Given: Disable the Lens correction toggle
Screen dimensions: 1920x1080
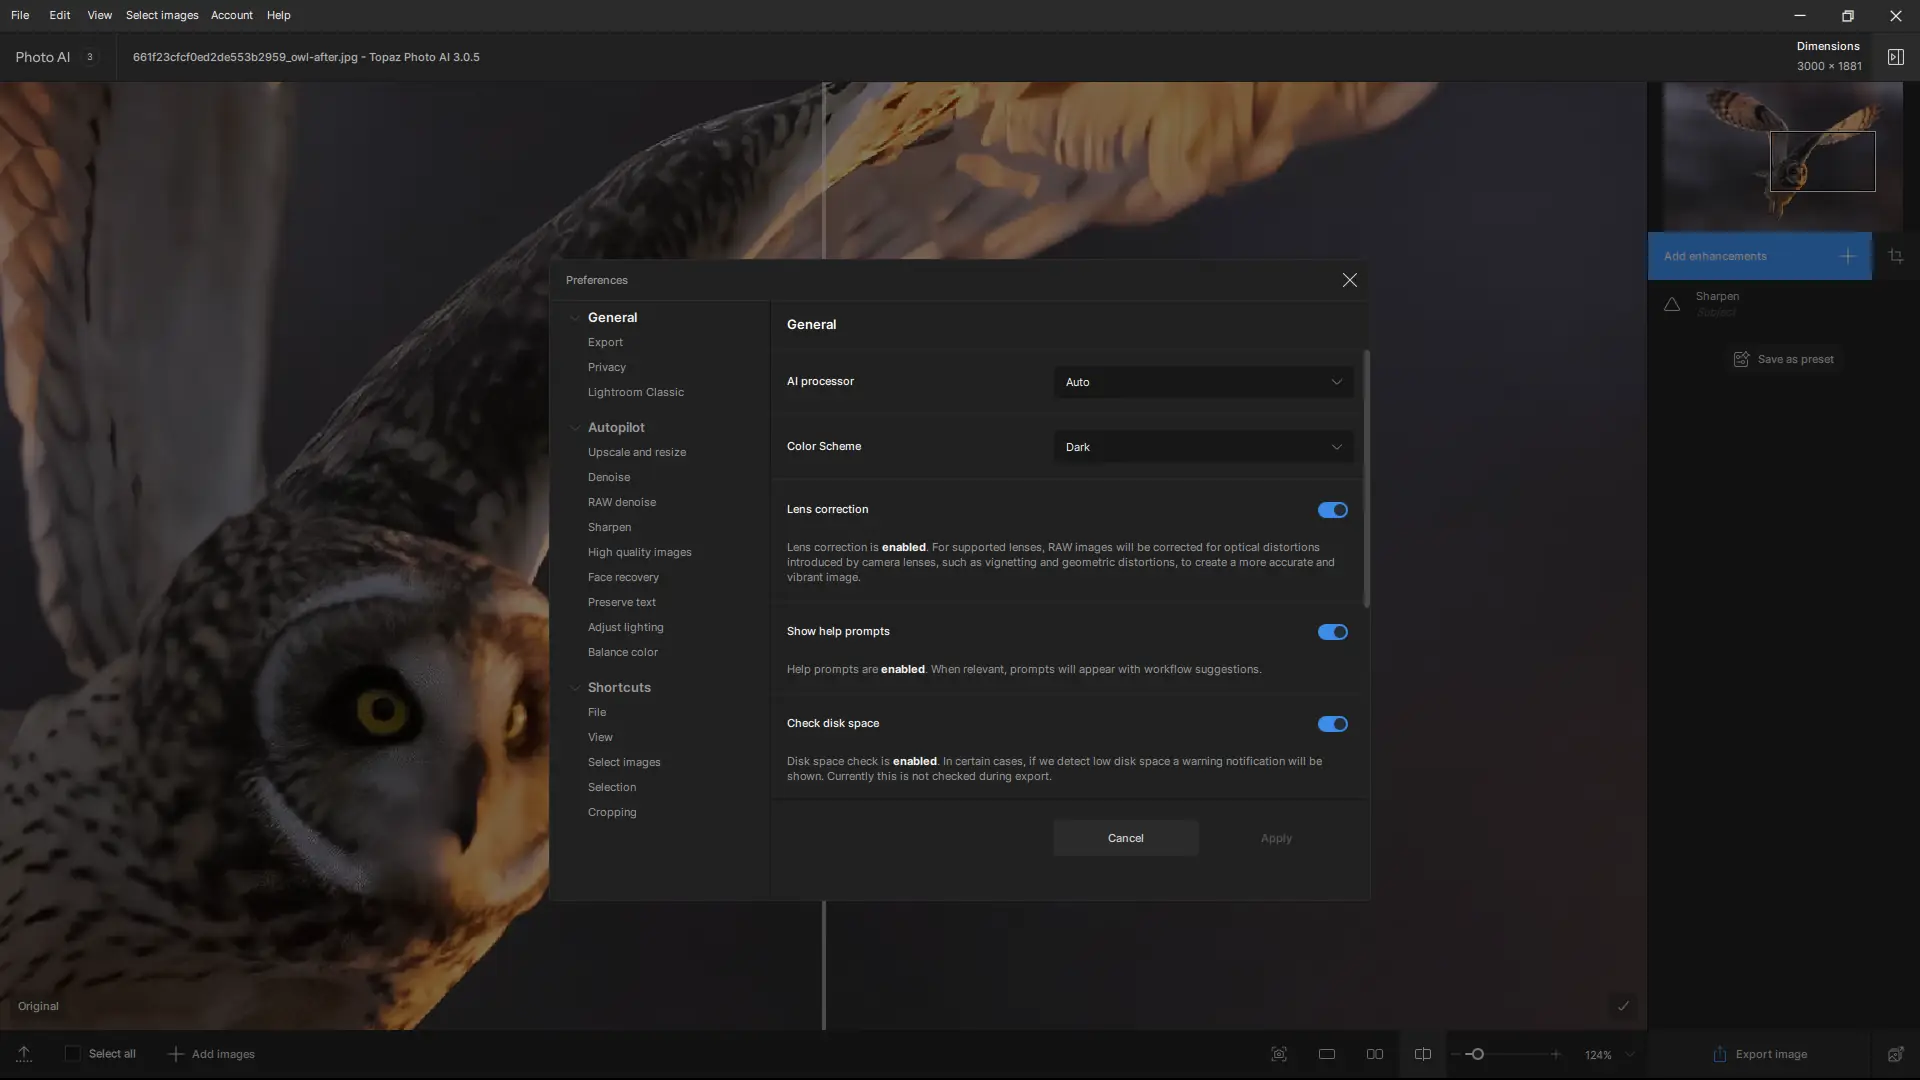Looking at the screenshot, I should [1332, 510].
